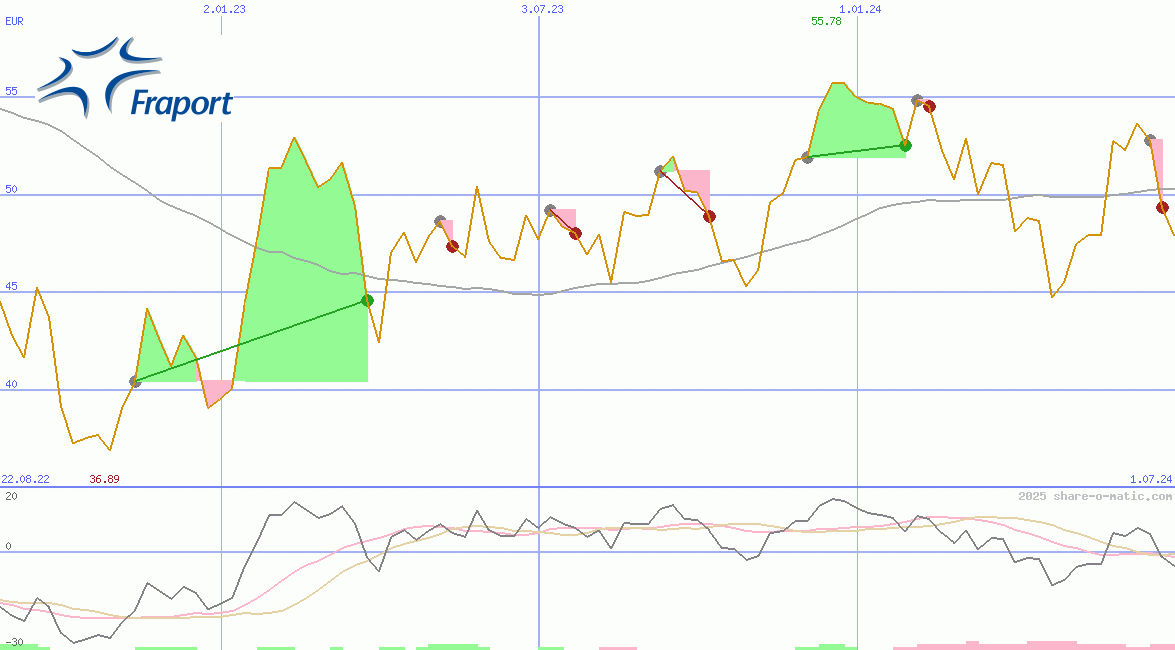This screenshot has width=1175, height=650.
Task: Click gray entry dot at 40 EUR line
Action: tap(135, 382)
